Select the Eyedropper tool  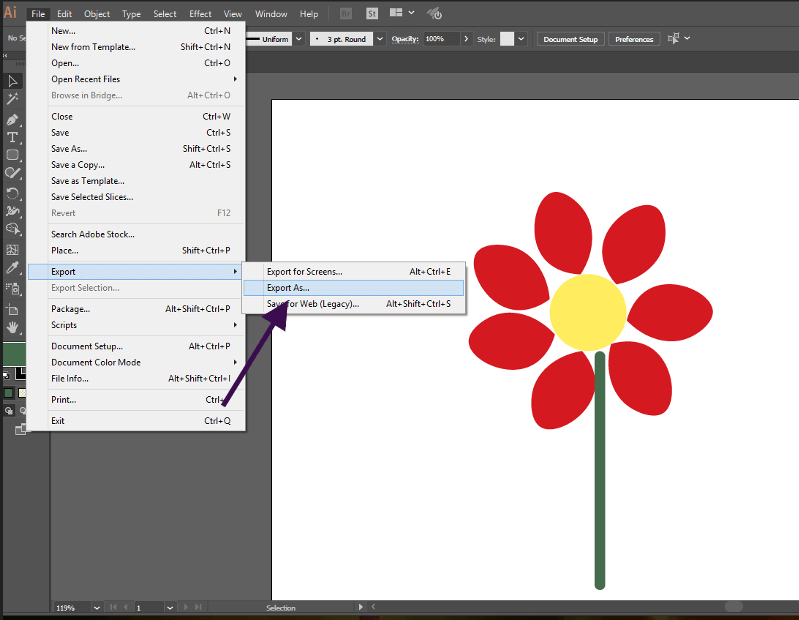[x=13, y=268]
